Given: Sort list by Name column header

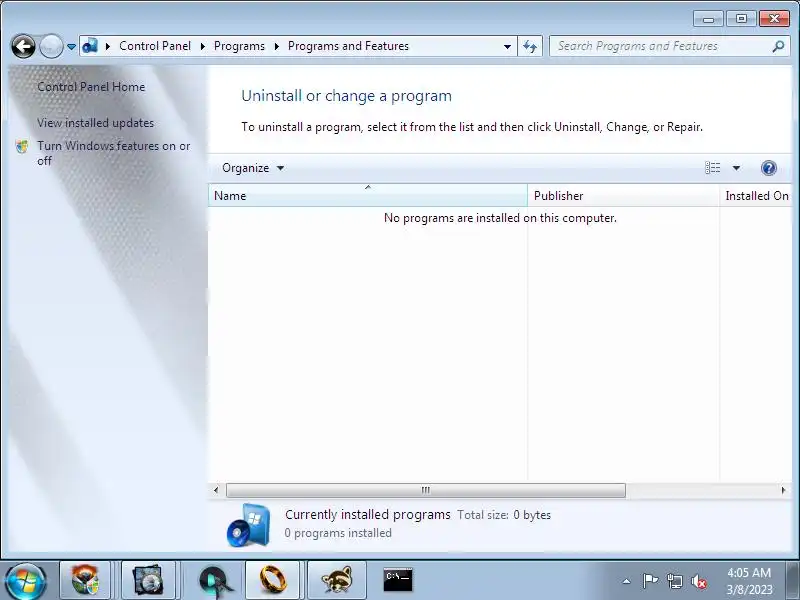Looking at the screenshot, I should [x=367, y=195].
